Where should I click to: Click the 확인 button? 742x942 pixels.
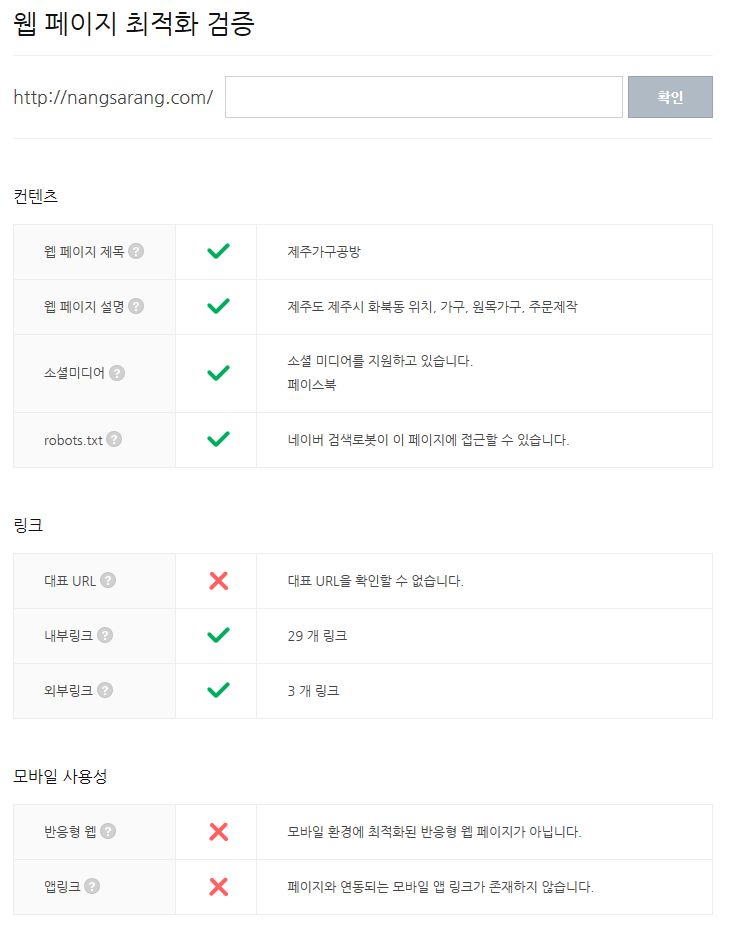point(670,97)
